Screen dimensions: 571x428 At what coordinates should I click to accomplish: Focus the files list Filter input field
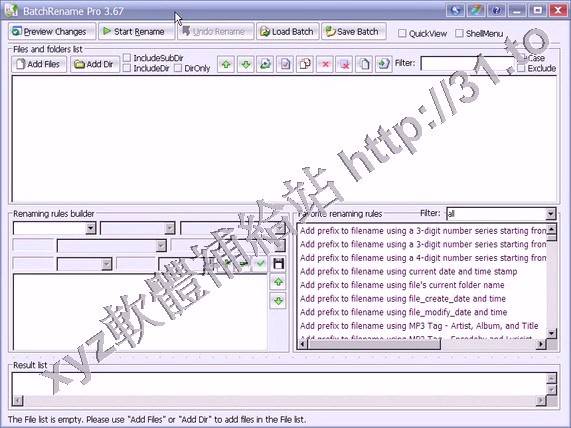[x=467, y=64]
